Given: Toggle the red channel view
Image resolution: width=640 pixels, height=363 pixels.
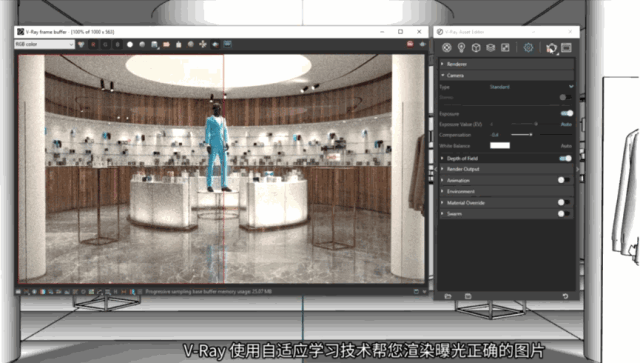Looking at the screenshot, I should point(93,44).
